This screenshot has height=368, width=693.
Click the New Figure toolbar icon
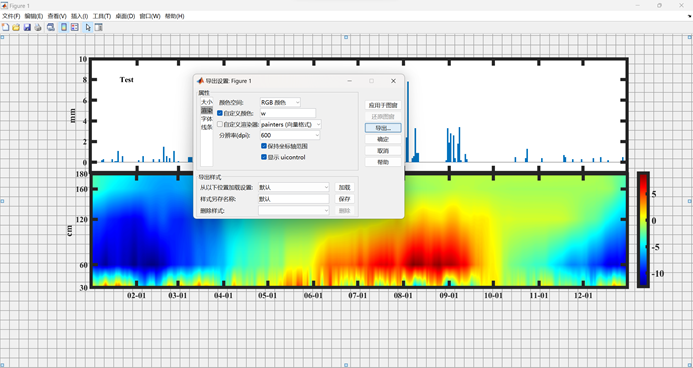(x=6, y=27)
